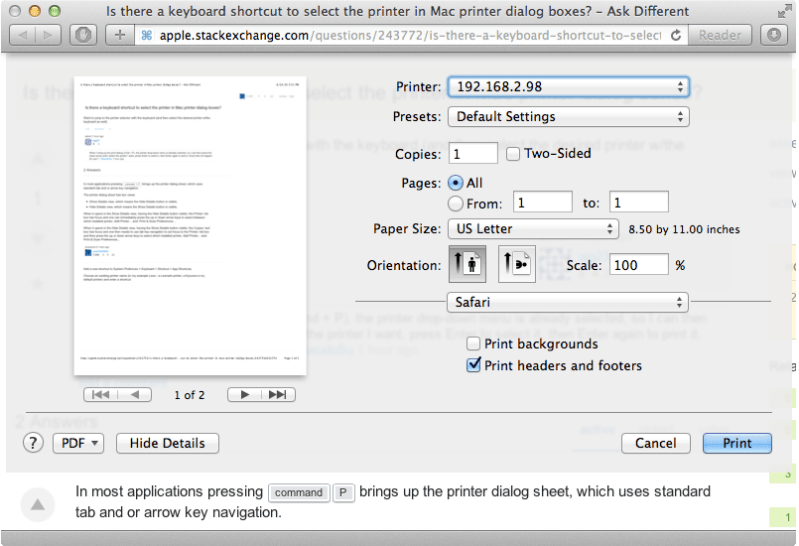Image resolution: width=799 pixels, height=546 pixels.
Task: Open the iCloud tabs toolbar button
Action: click(83, 35)
